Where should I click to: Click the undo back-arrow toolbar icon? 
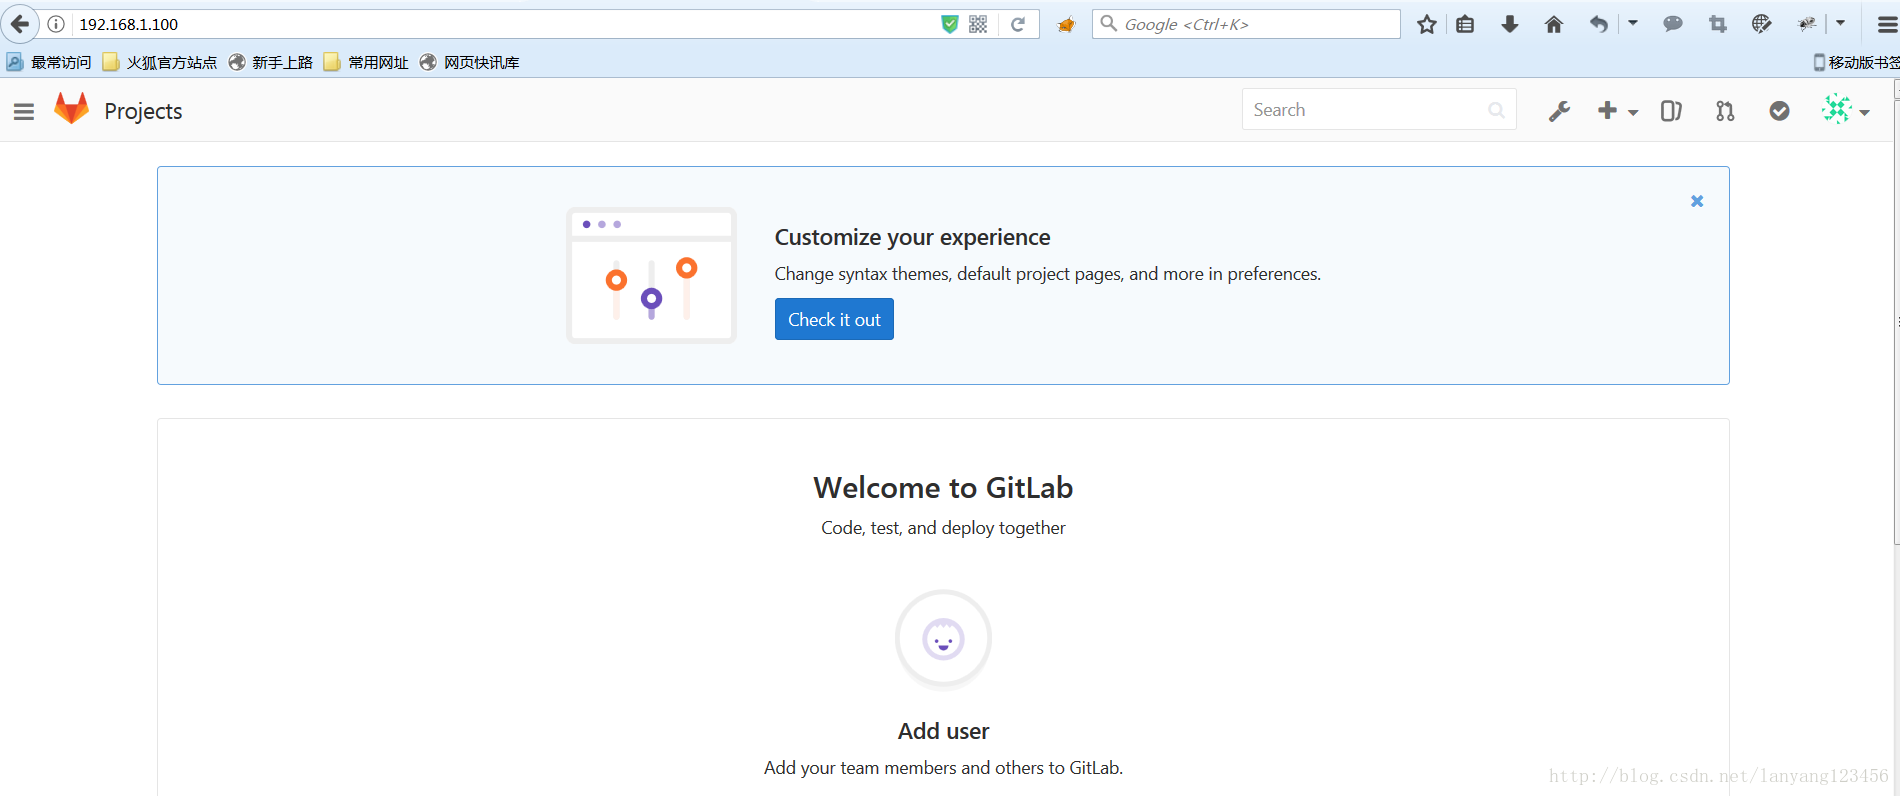(x=1599, y=24)
